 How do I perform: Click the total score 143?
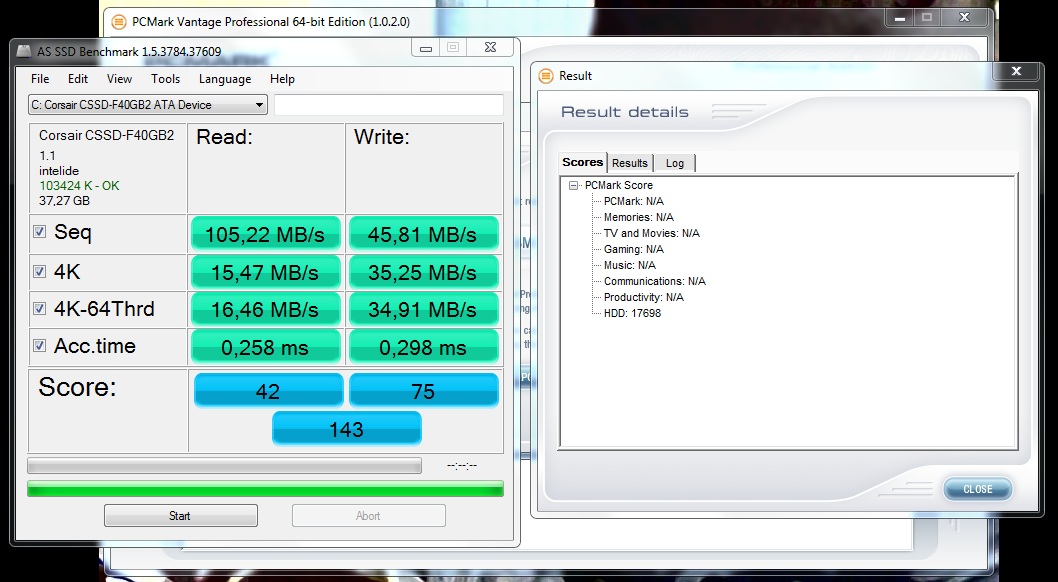click(347, 429)
